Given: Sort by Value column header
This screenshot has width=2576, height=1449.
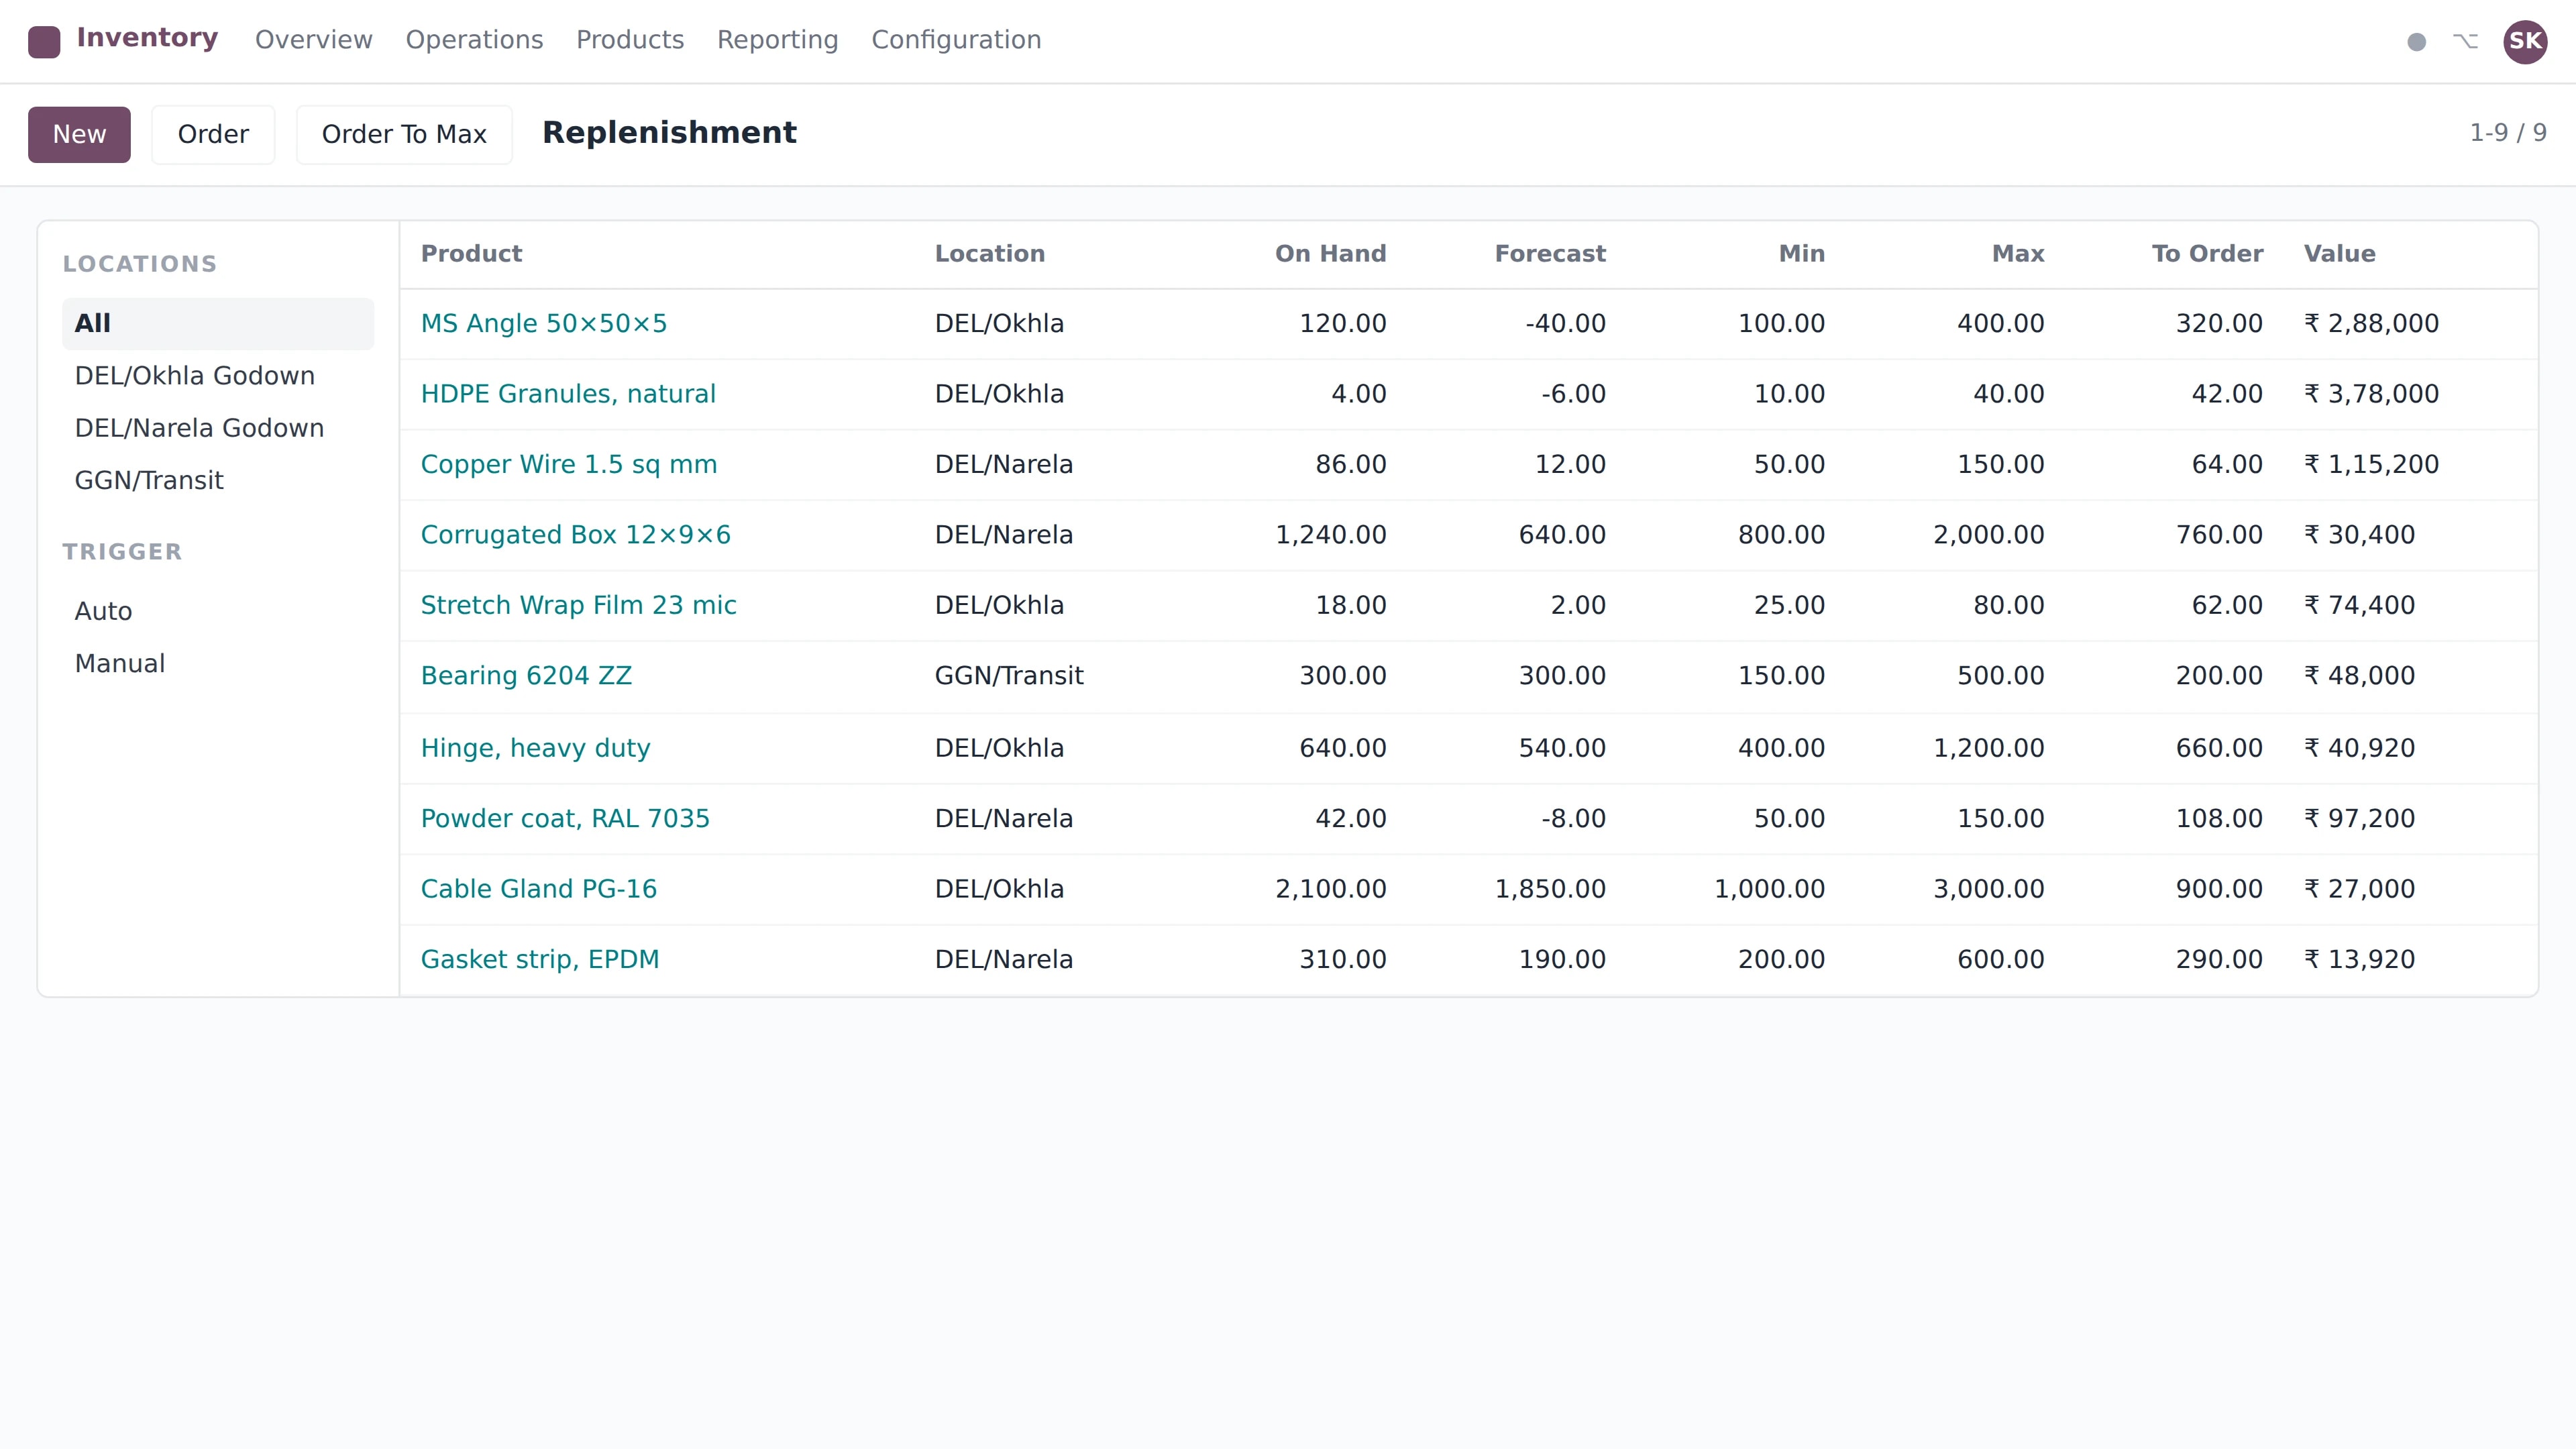Looking at the screenshot, I should point(2339,254).
